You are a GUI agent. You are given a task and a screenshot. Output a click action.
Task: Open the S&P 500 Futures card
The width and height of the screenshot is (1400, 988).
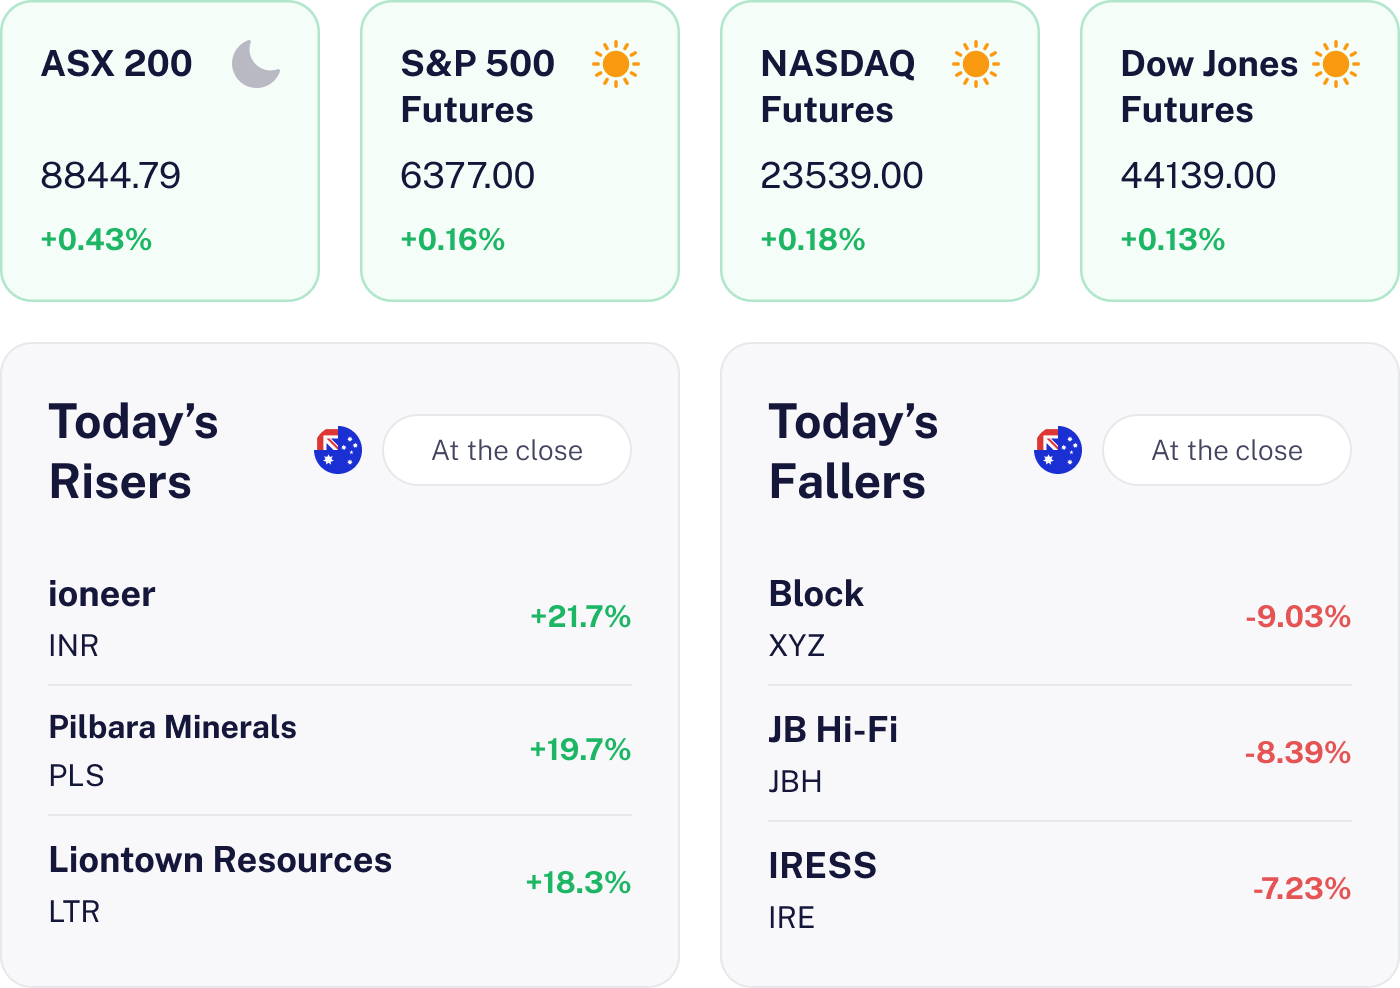point(520,150)
